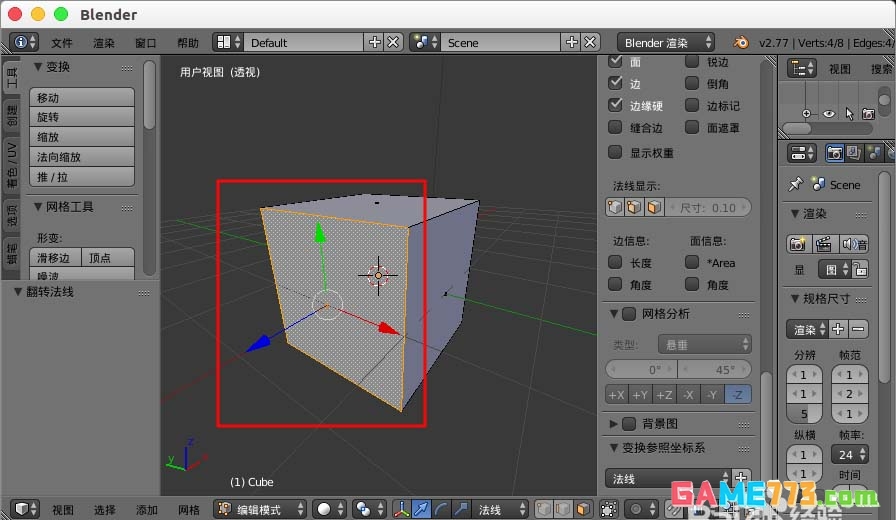Collapse the 变换 tool panel
This screenshot has height=520, width=896.
coord(38,66)
